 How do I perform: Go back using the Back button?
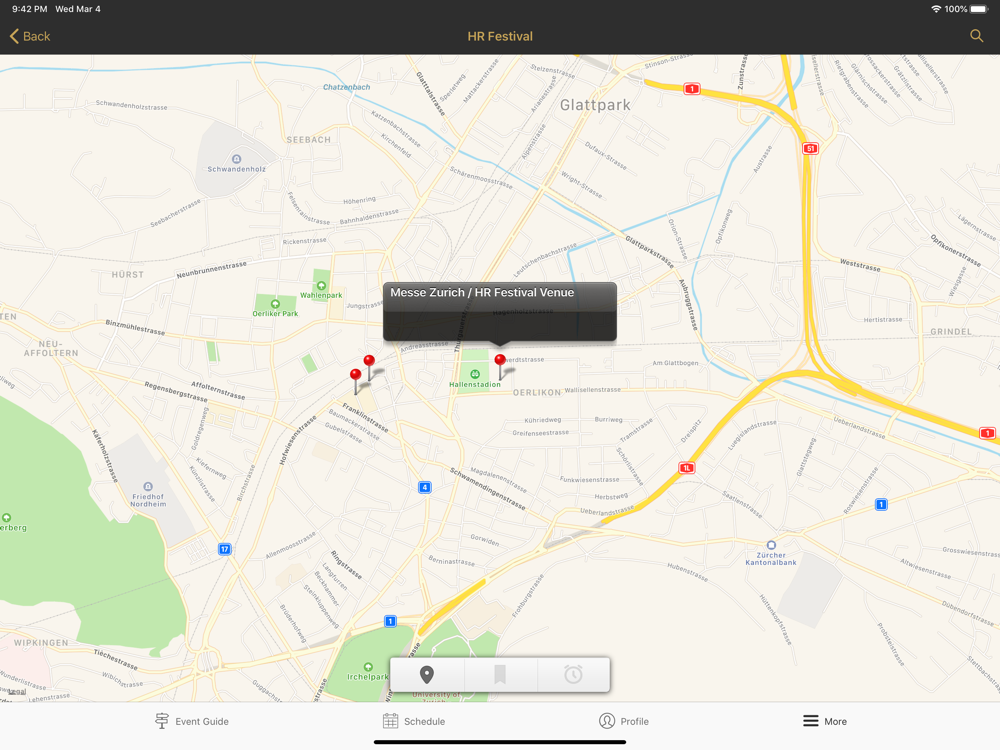pyautogui.click(x=30, y=36)
